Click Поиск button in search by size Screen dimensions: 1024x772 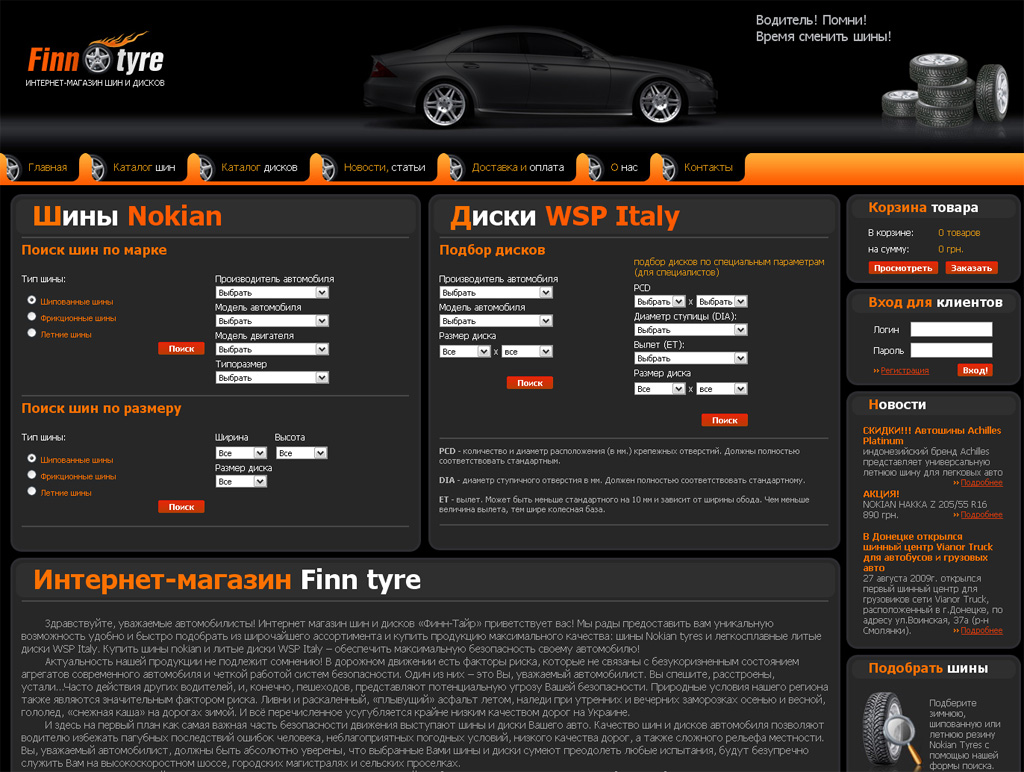pos(181,507)
